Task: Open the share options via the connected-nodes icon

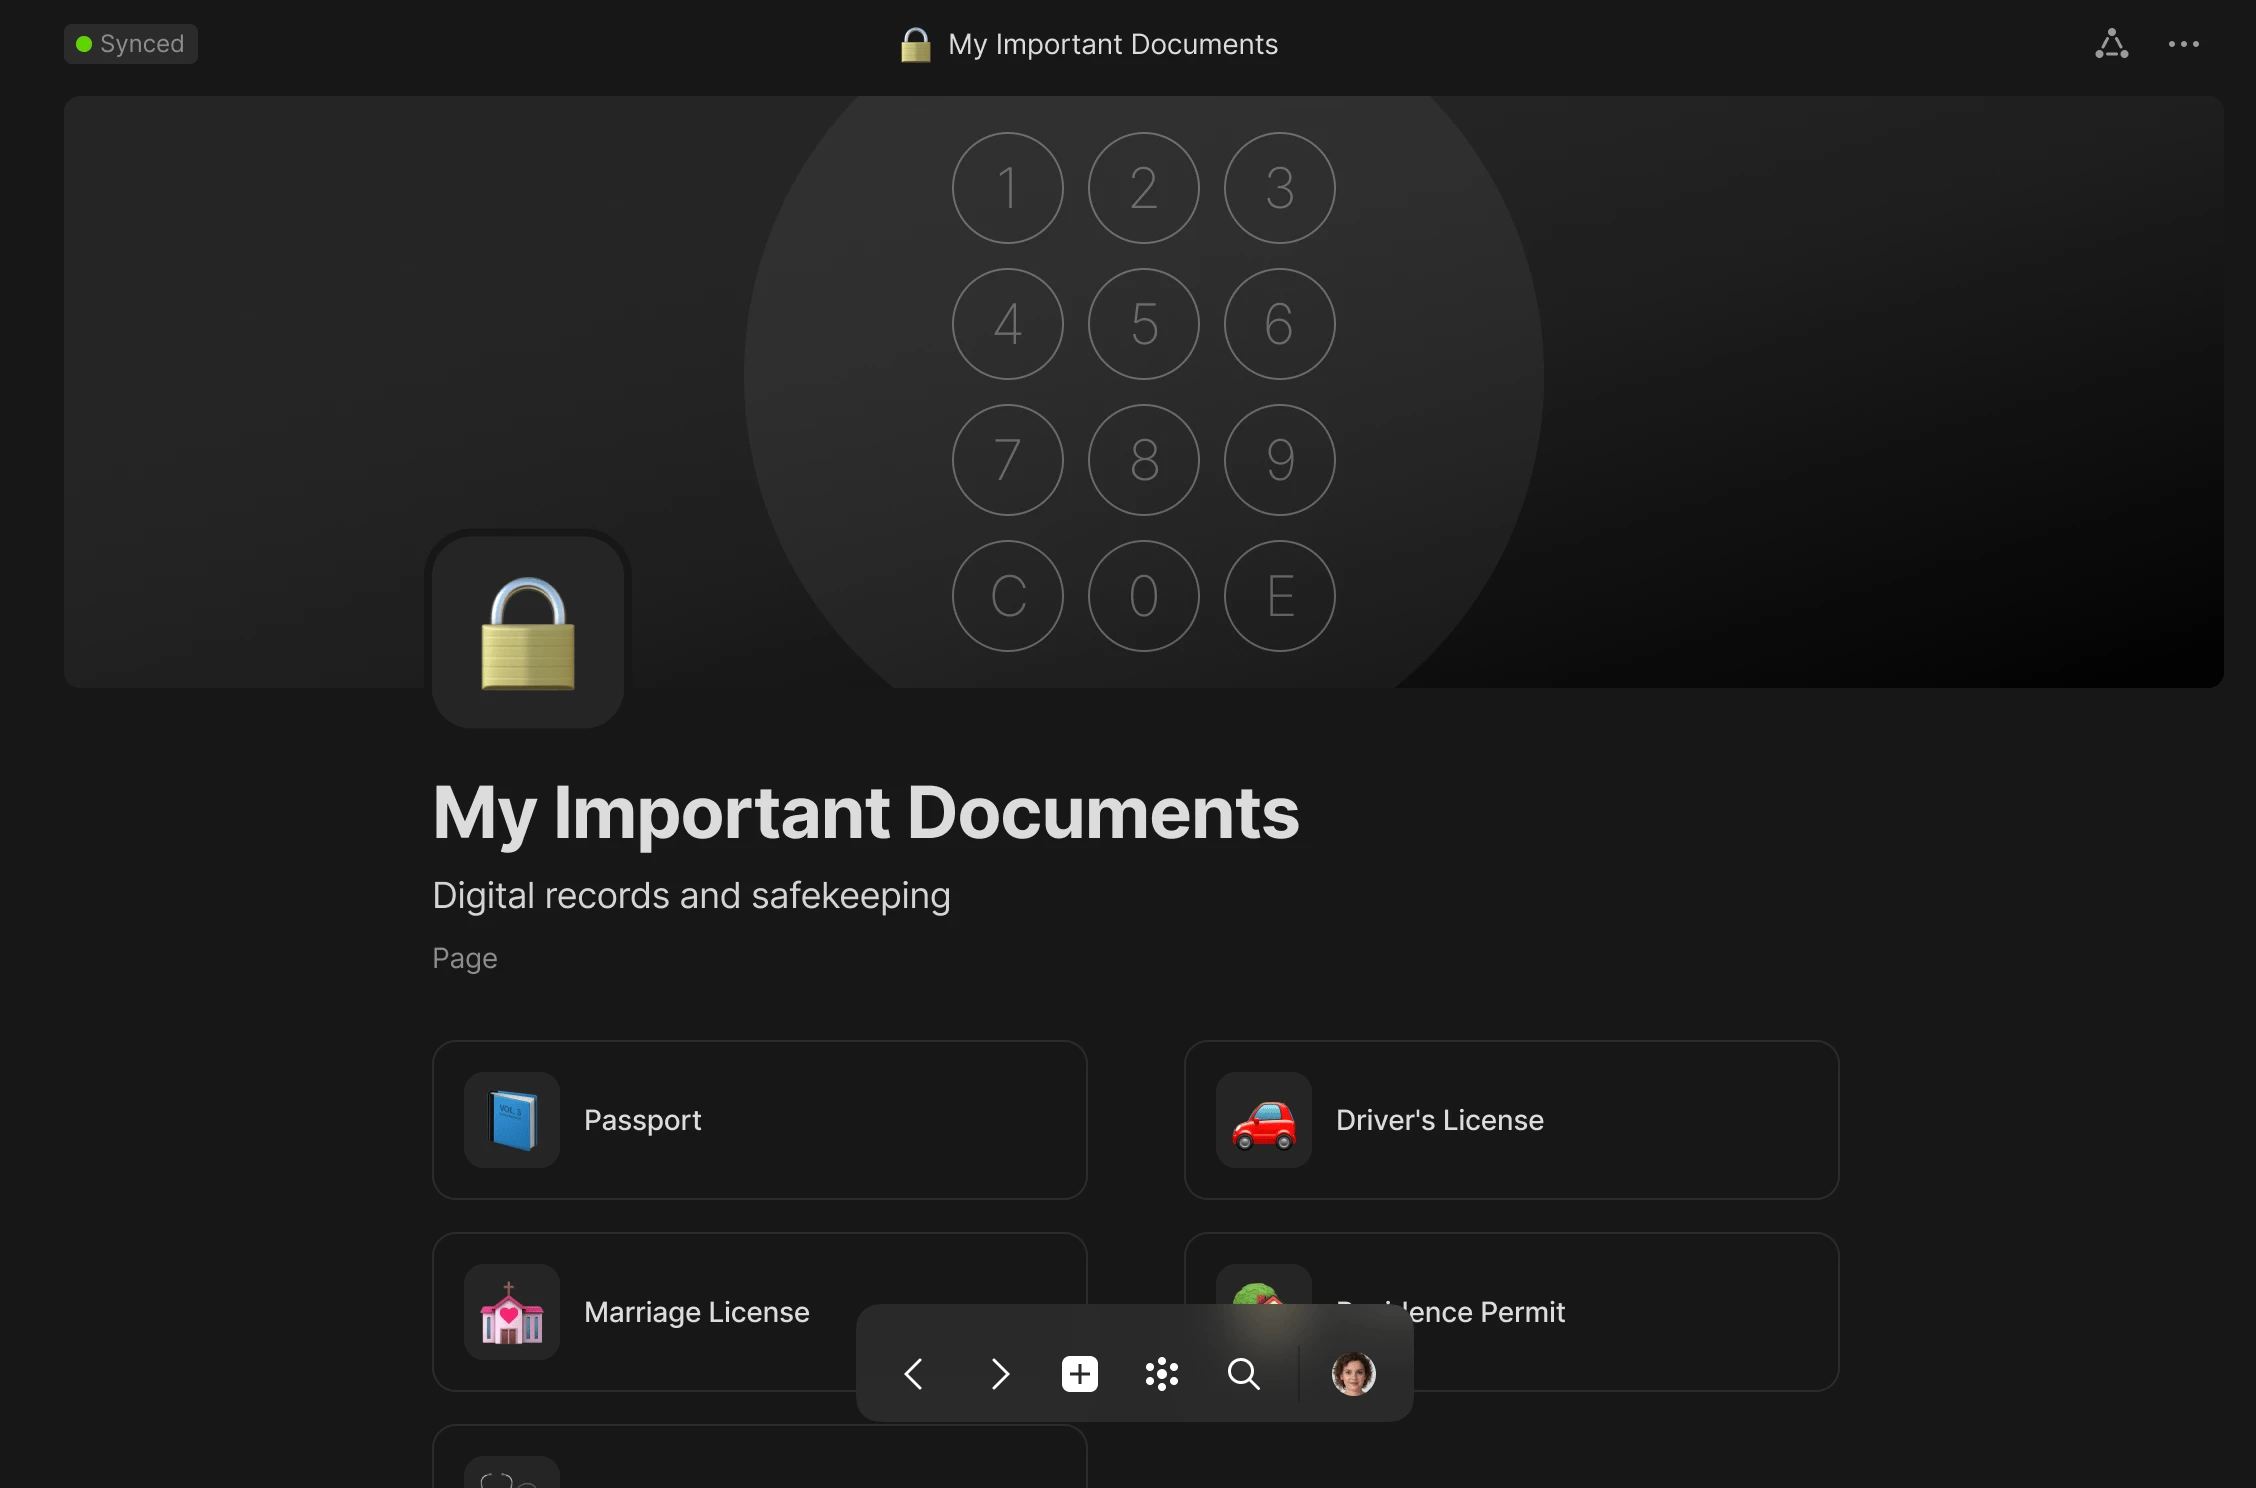Action: (x=2110, y=44)
